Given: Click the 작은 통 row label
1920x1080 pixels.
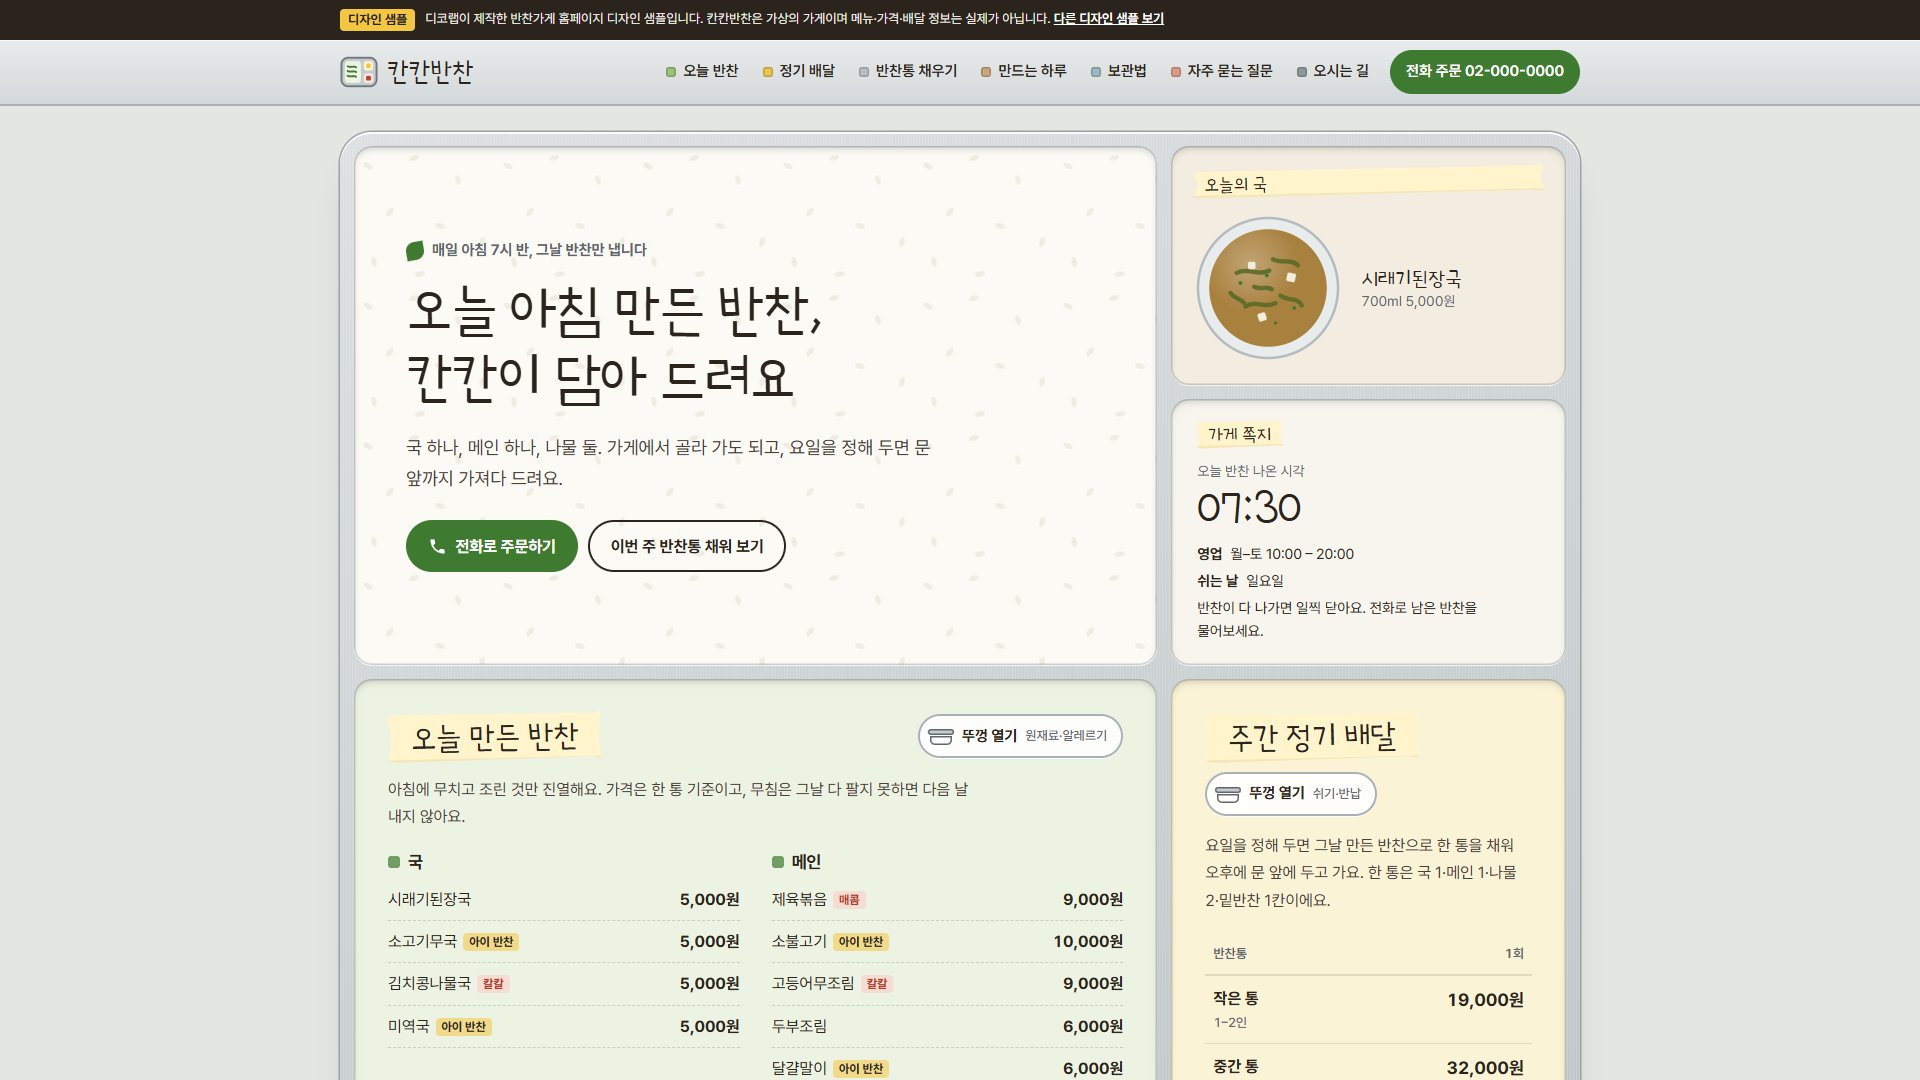Looking at the screenshot, I should [1236, 999].
